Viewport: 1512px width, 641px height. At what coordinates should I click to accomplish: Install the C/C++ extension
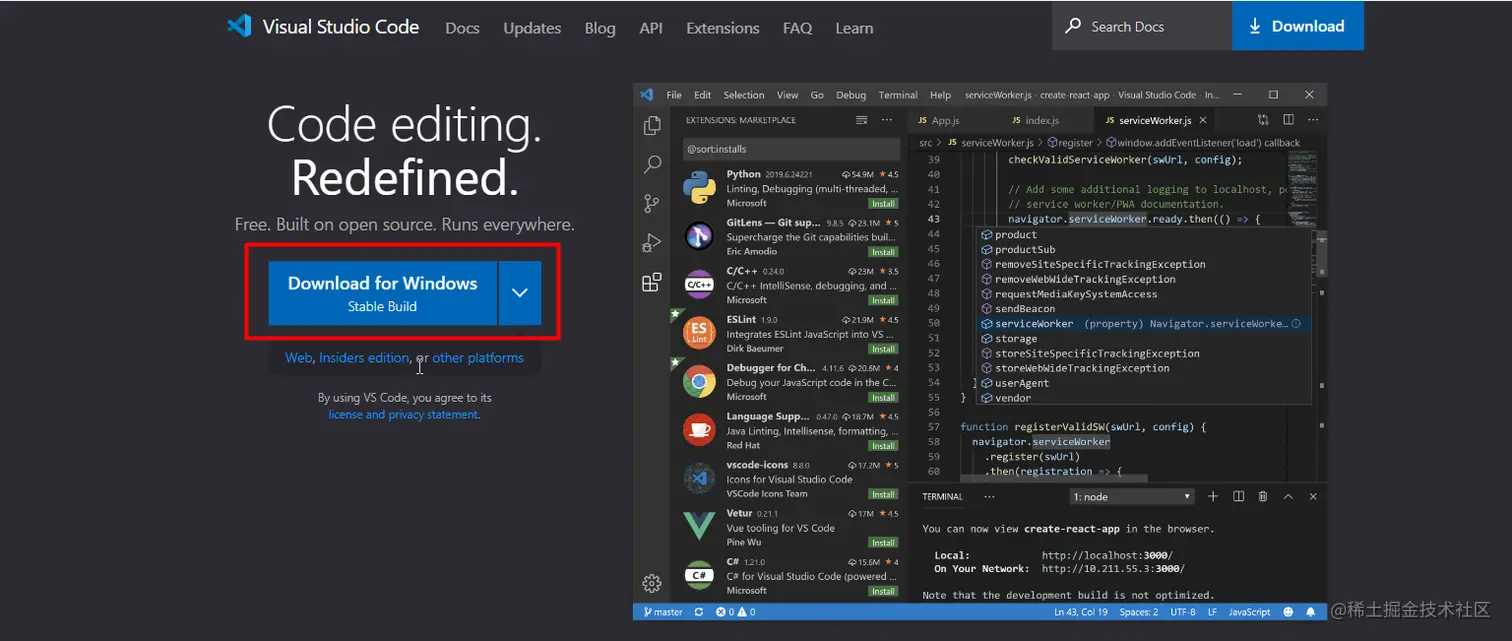883,300
